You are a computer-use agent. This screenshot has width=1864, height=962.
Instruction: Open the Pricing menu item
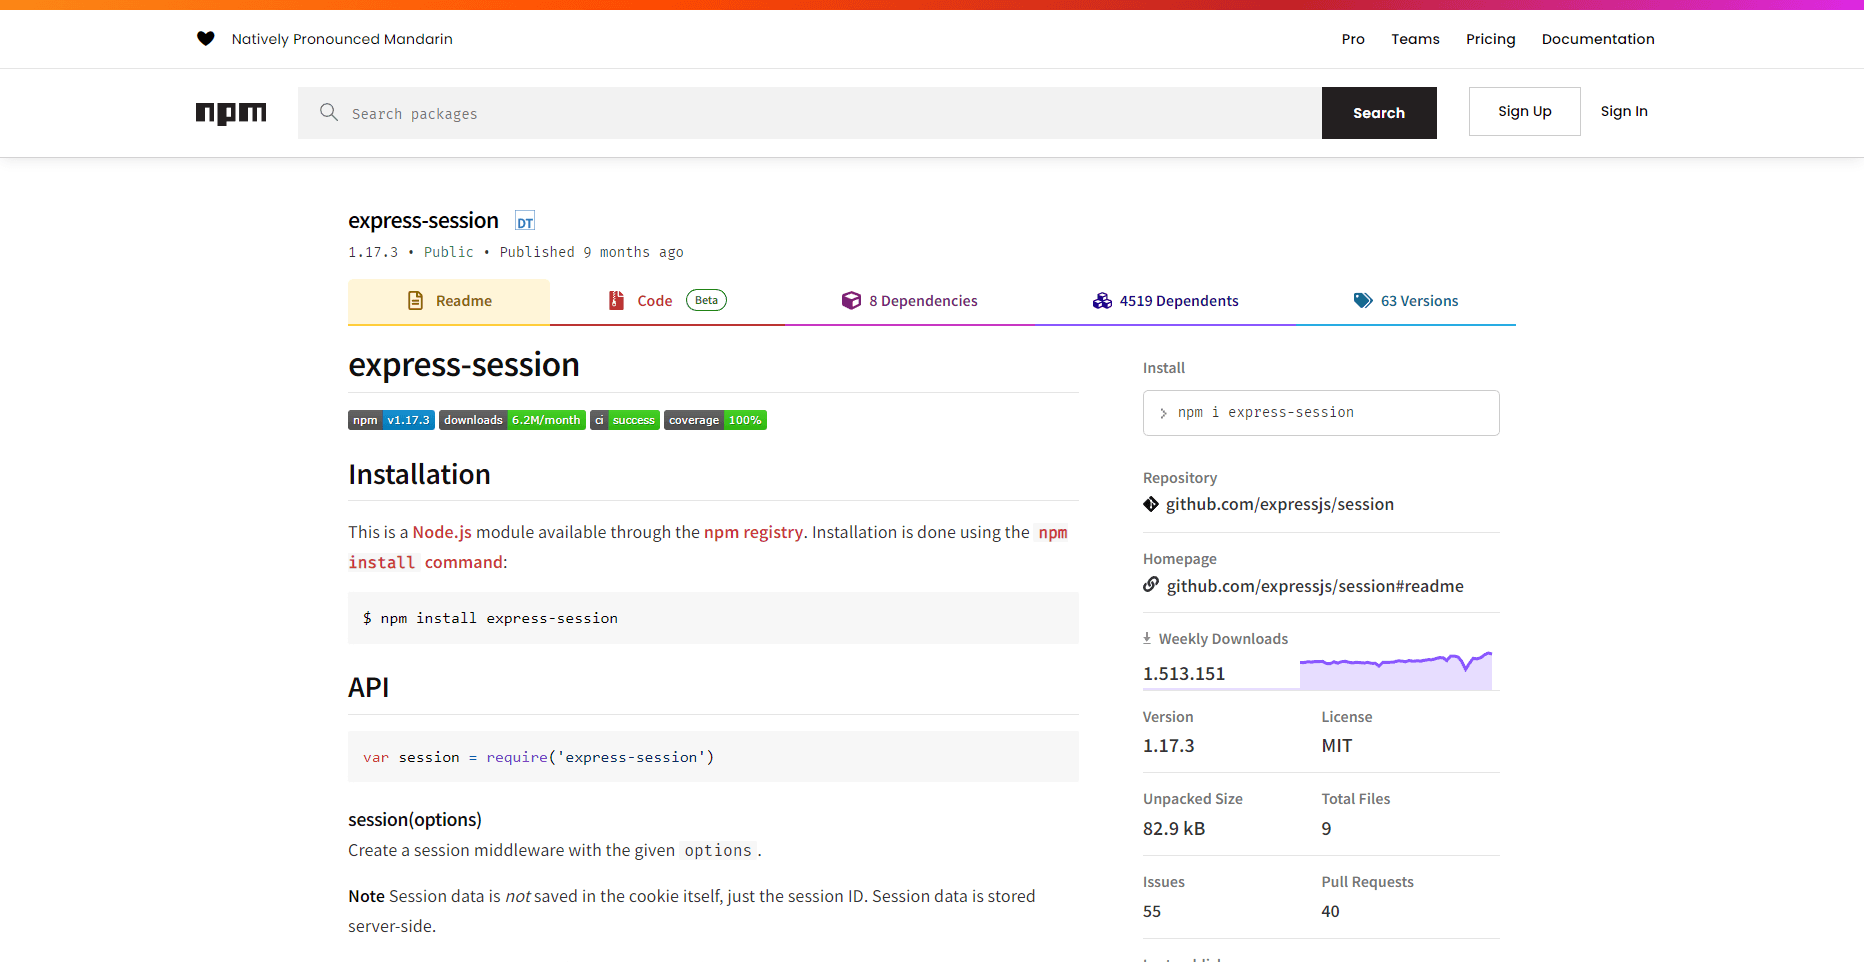[1490, 39]
